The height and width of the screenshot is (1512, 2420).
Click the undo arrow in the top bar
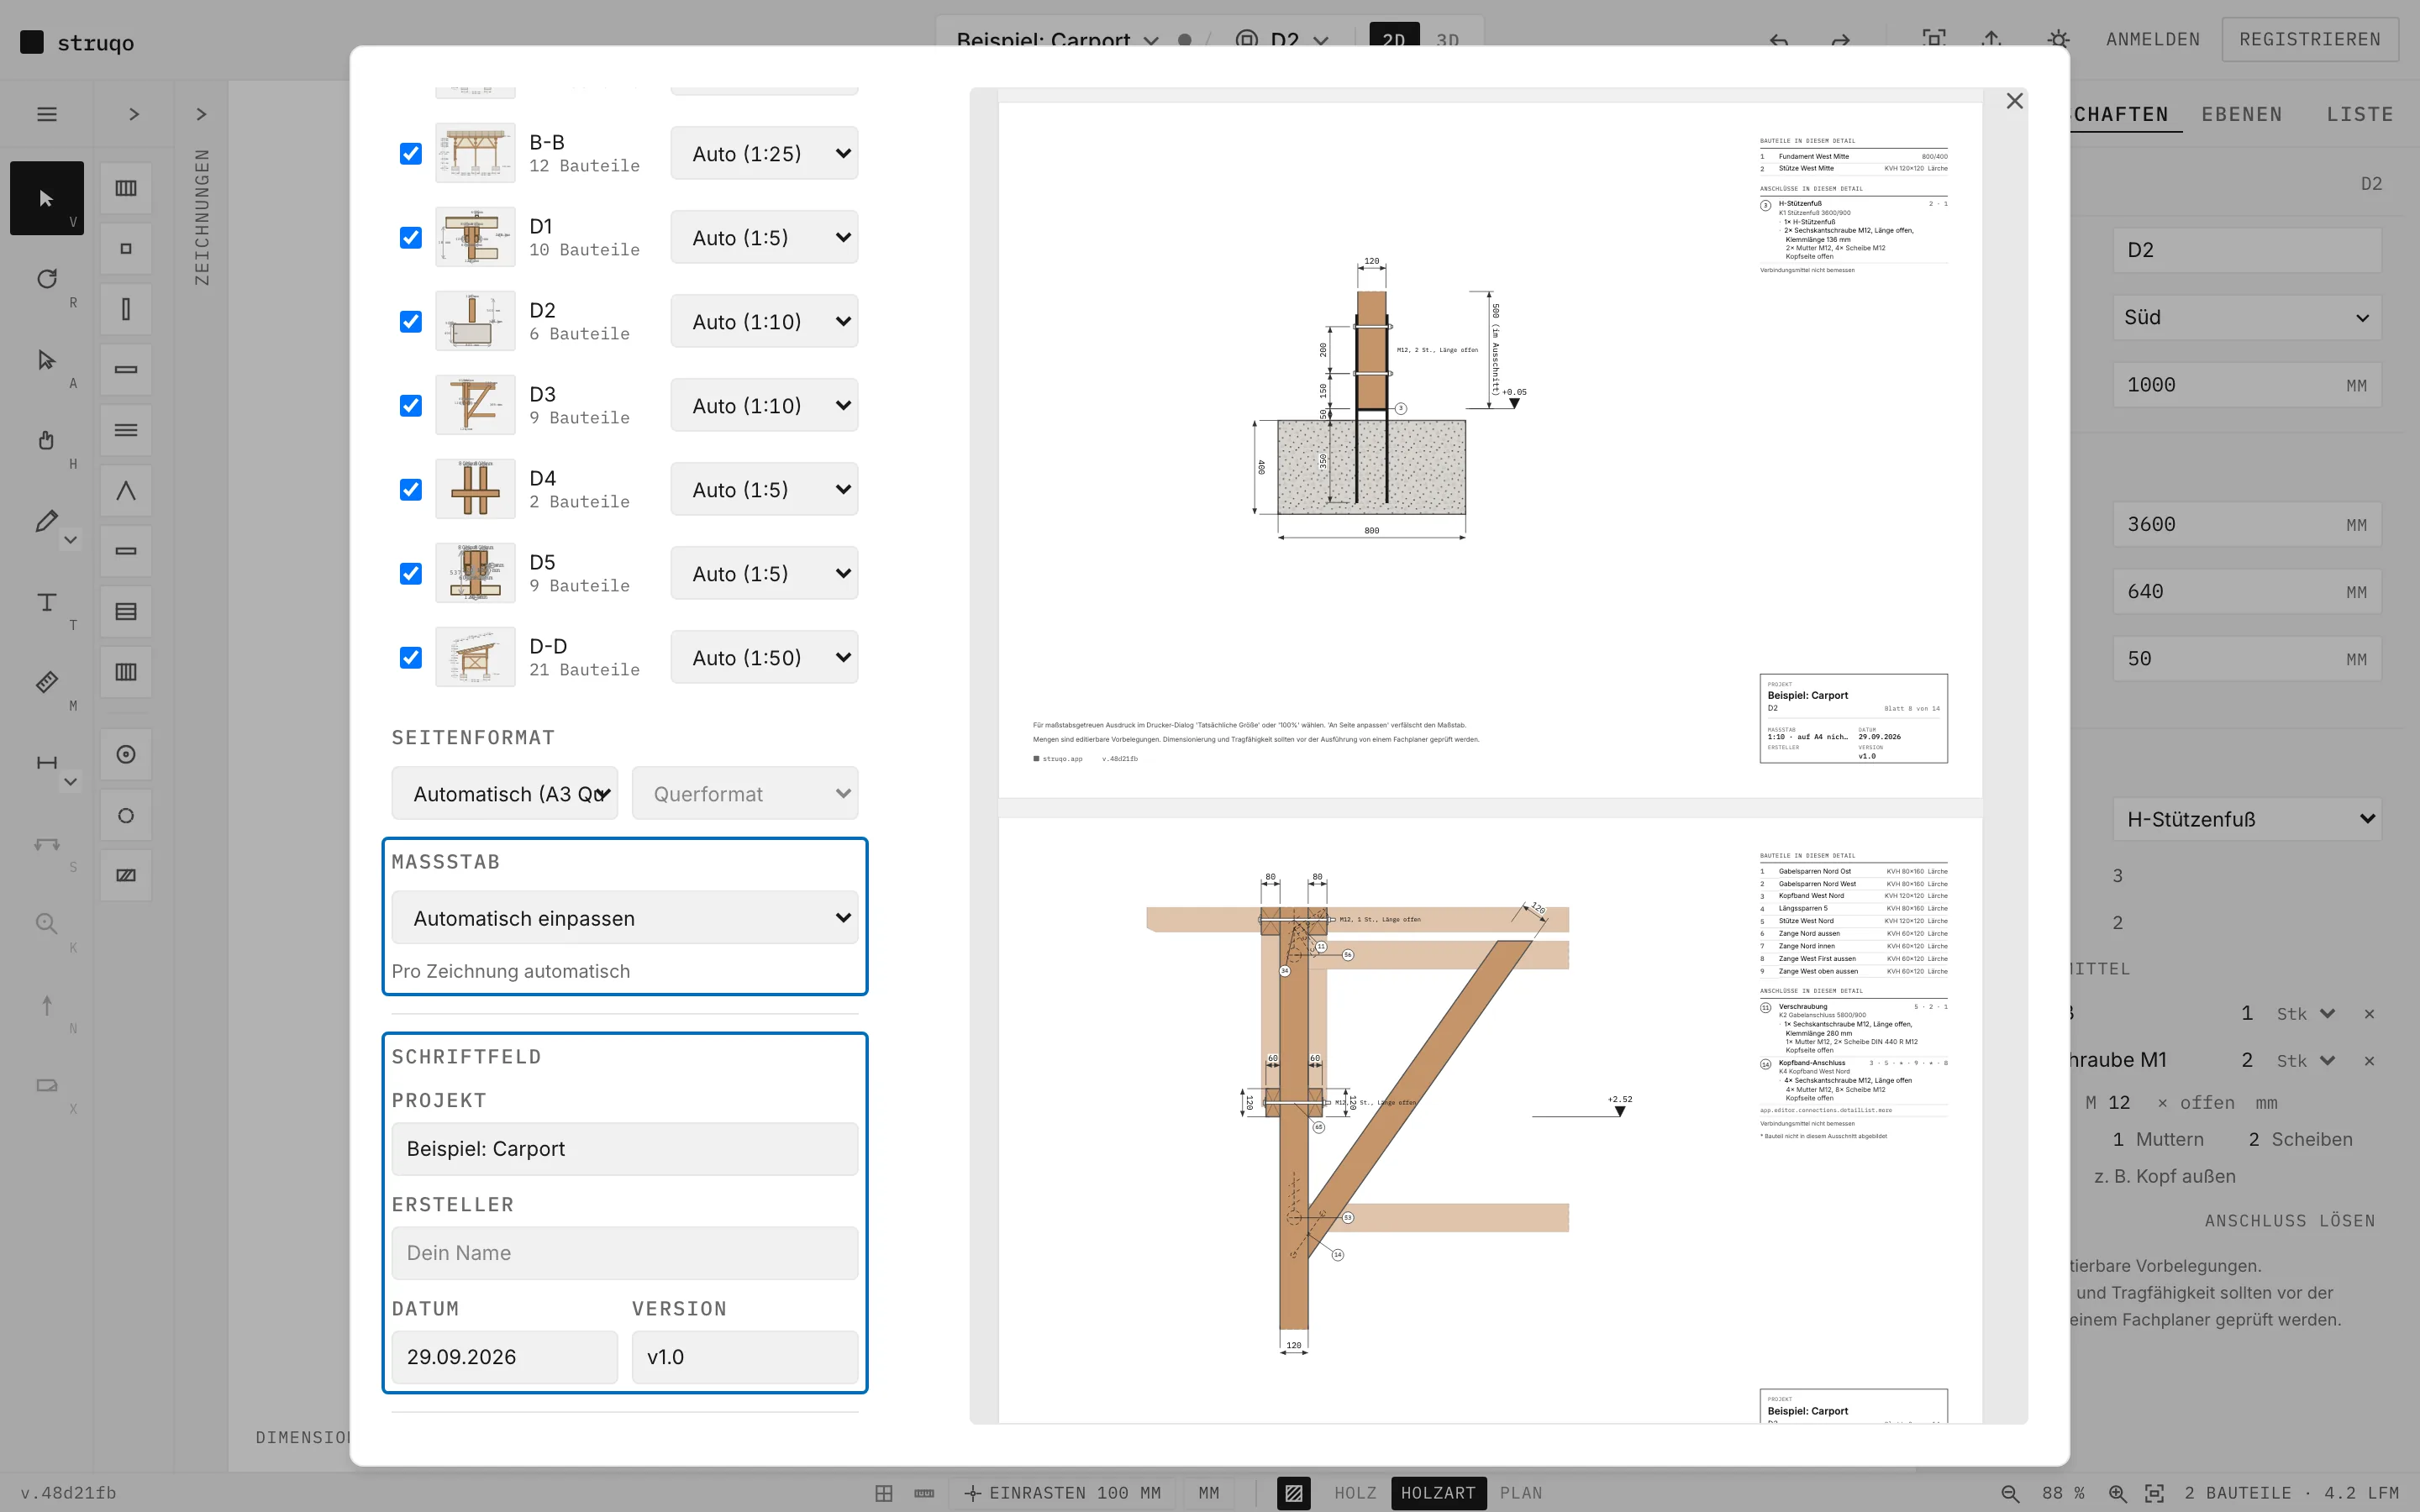[x=1778, y=40]
